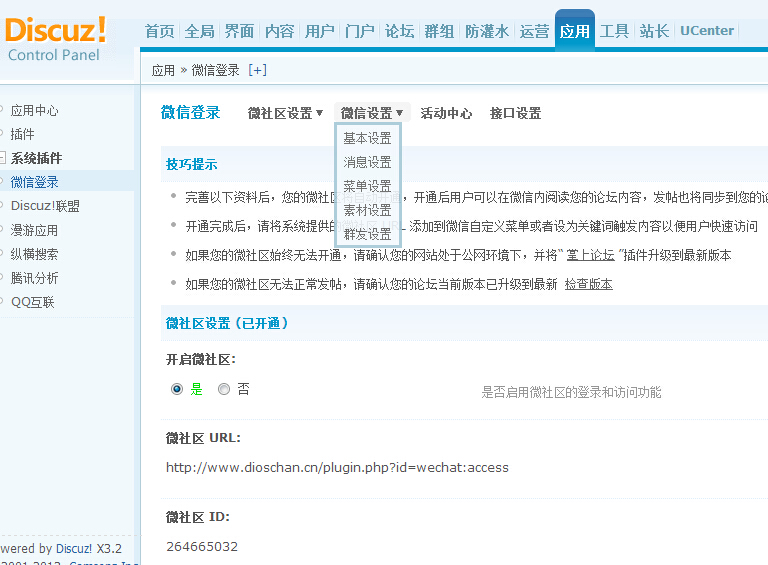Click the 检查版本 link

pos(588,284)
